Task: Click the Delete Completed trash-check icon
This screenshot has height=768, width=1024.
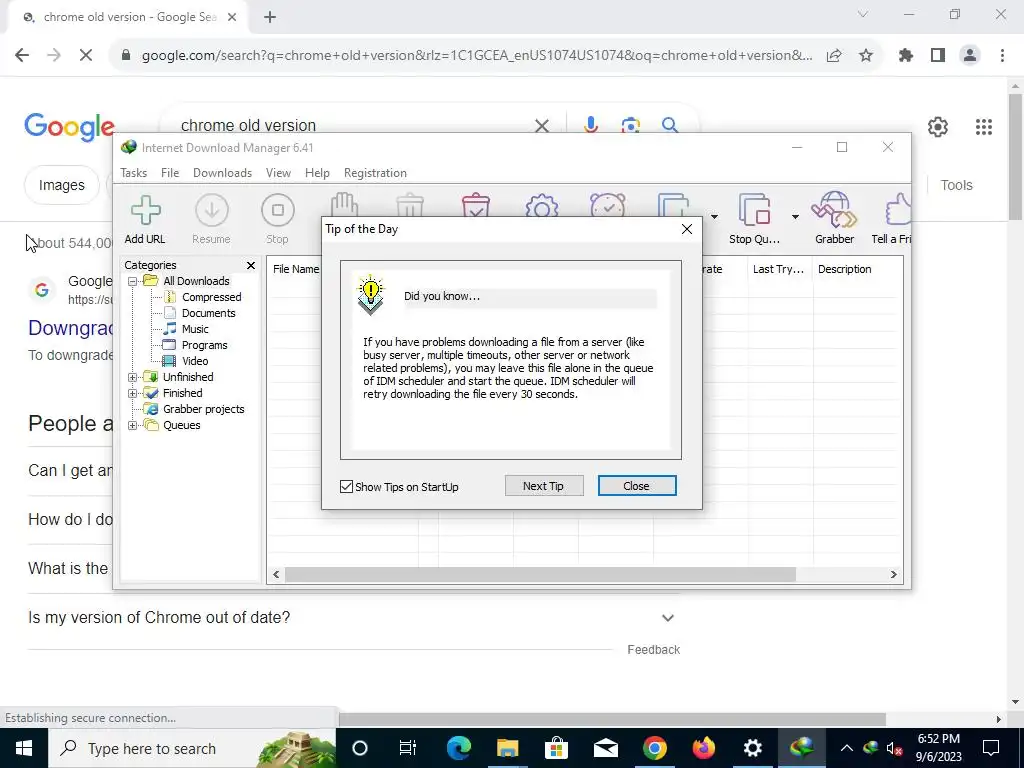Action: 476,205
